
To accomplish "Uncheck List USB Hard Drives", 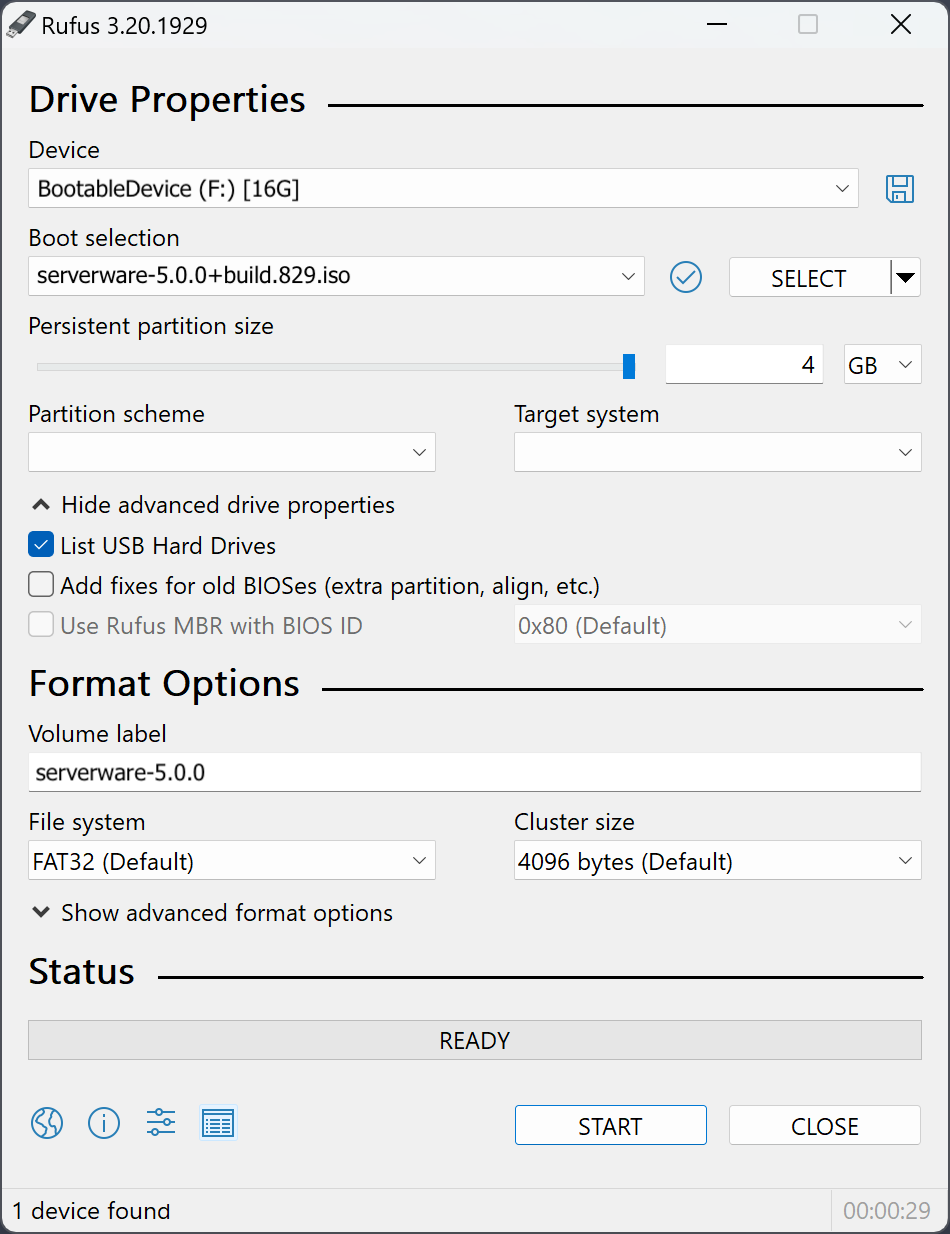I will [41, 546].
